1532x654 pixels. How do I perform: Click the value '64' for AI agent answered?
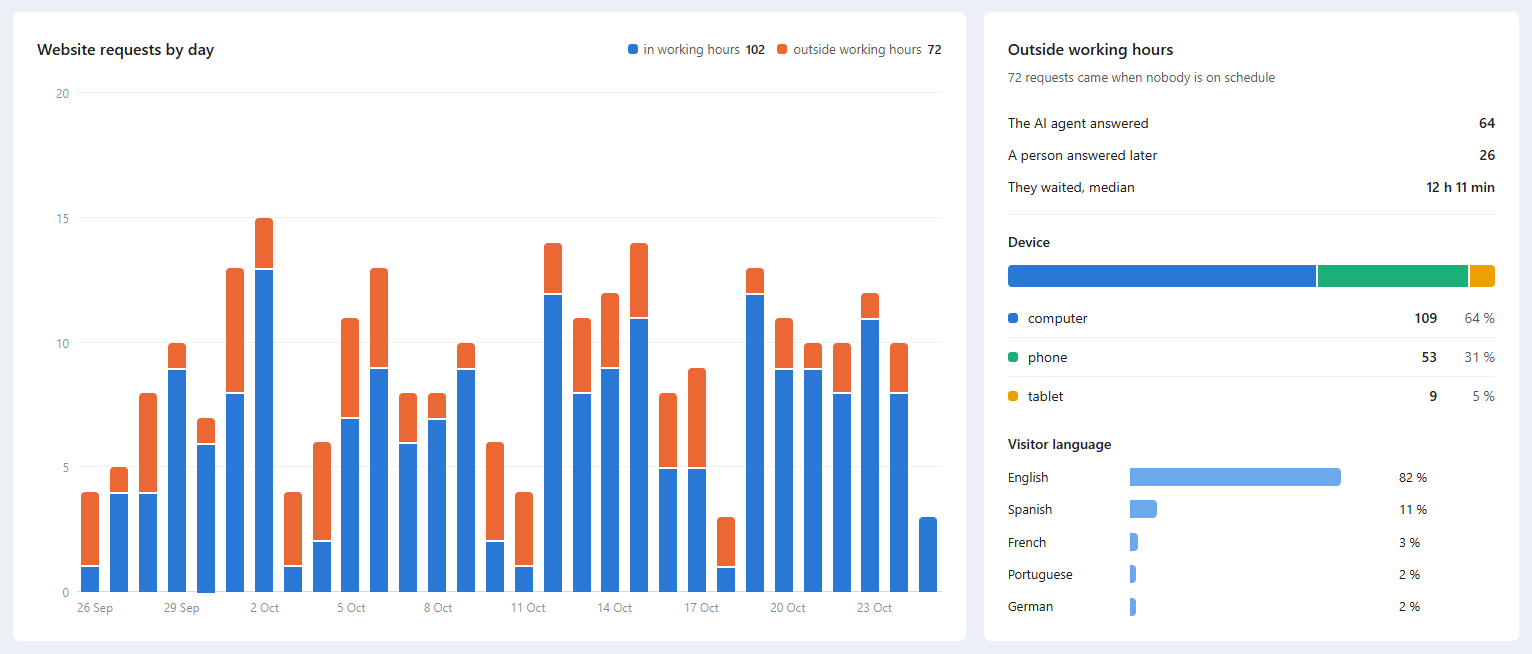pyautogui.click(x=1487, y=123)
